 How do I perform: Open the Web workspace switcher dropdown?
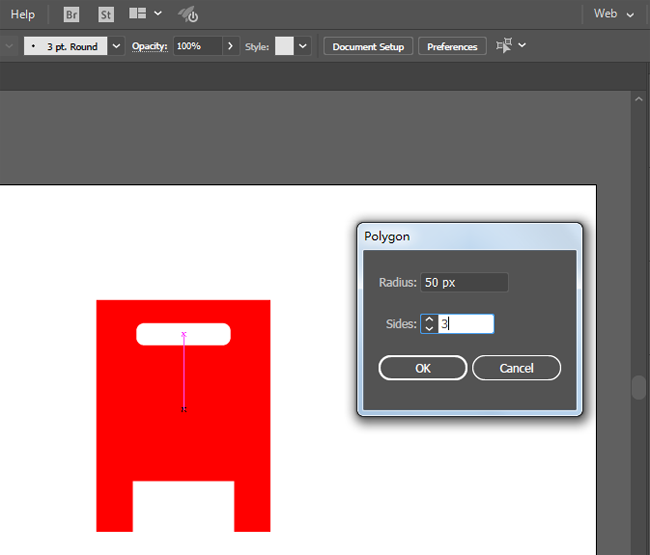(x=613, y=14)
